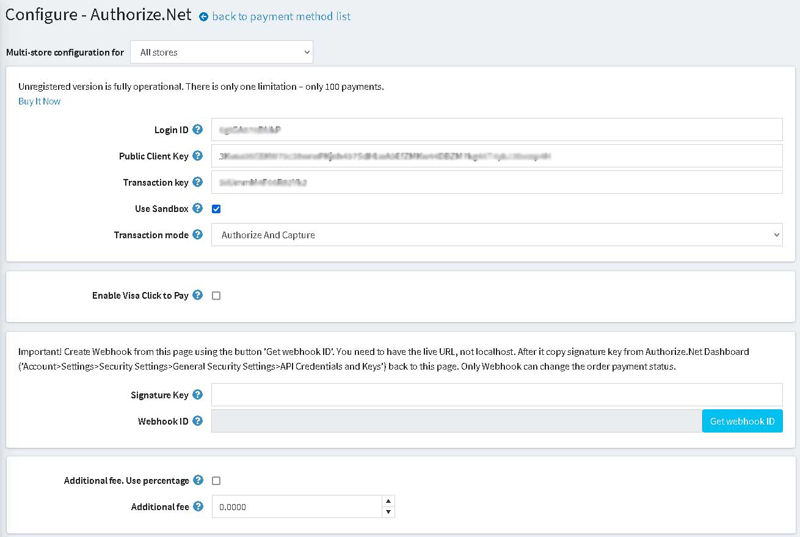Click the Transaction key label
The image size is (800, 537).
tap(156, 183)
